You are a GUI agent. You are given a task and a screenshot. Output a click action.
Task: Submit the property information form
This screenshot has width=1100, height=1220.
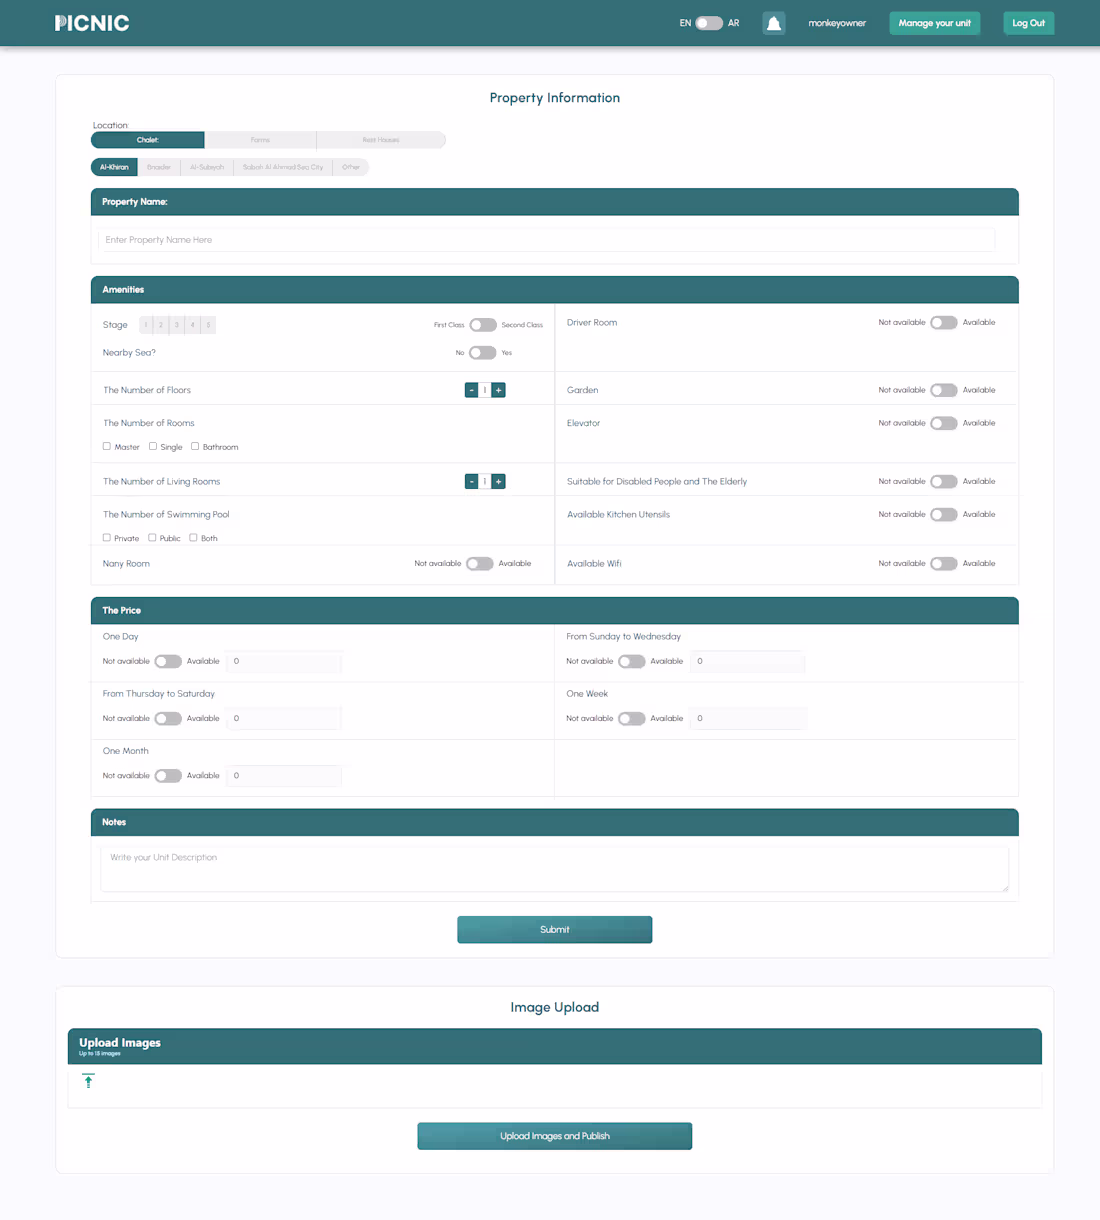coord(554,929)
